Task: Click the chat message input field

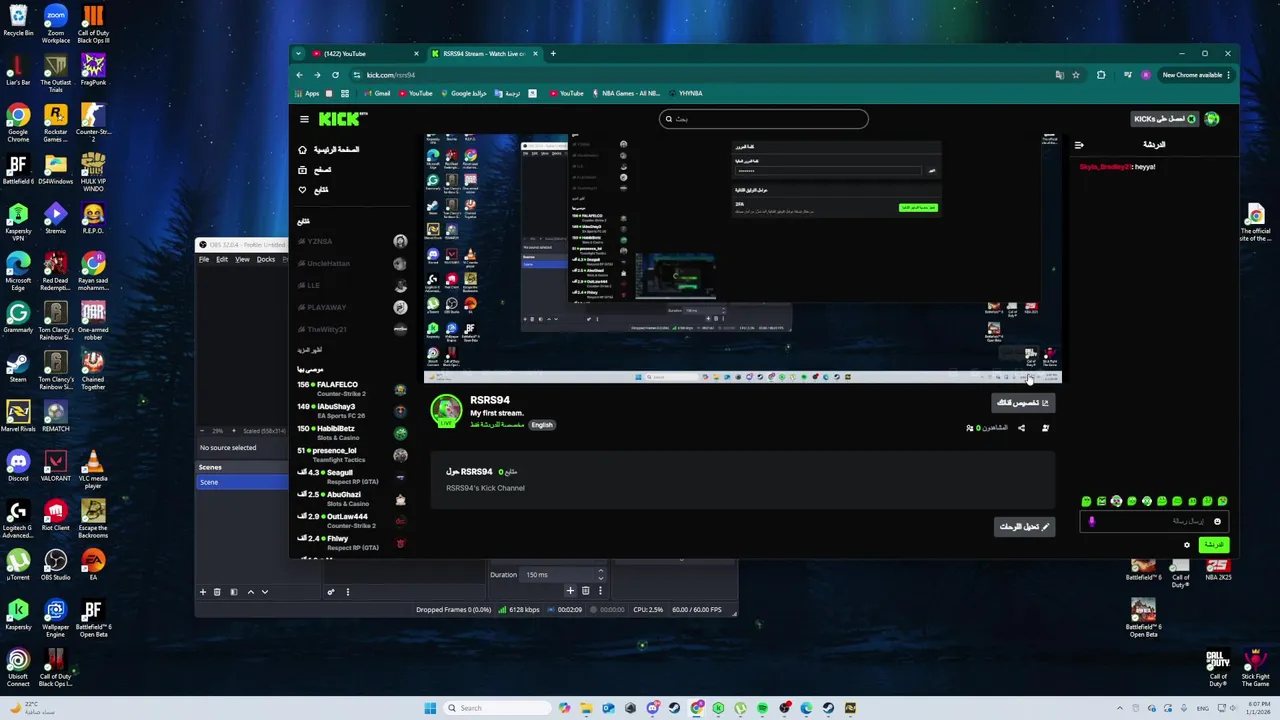Action: pyautogui.click(x=1154, y=521)
